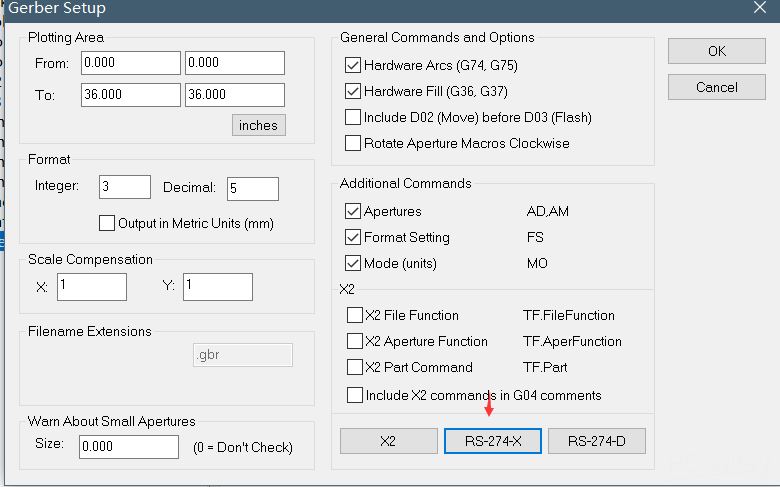This screenshot has height=487, width=780.
Task: Click the inches units button
Action: (259, 125)
